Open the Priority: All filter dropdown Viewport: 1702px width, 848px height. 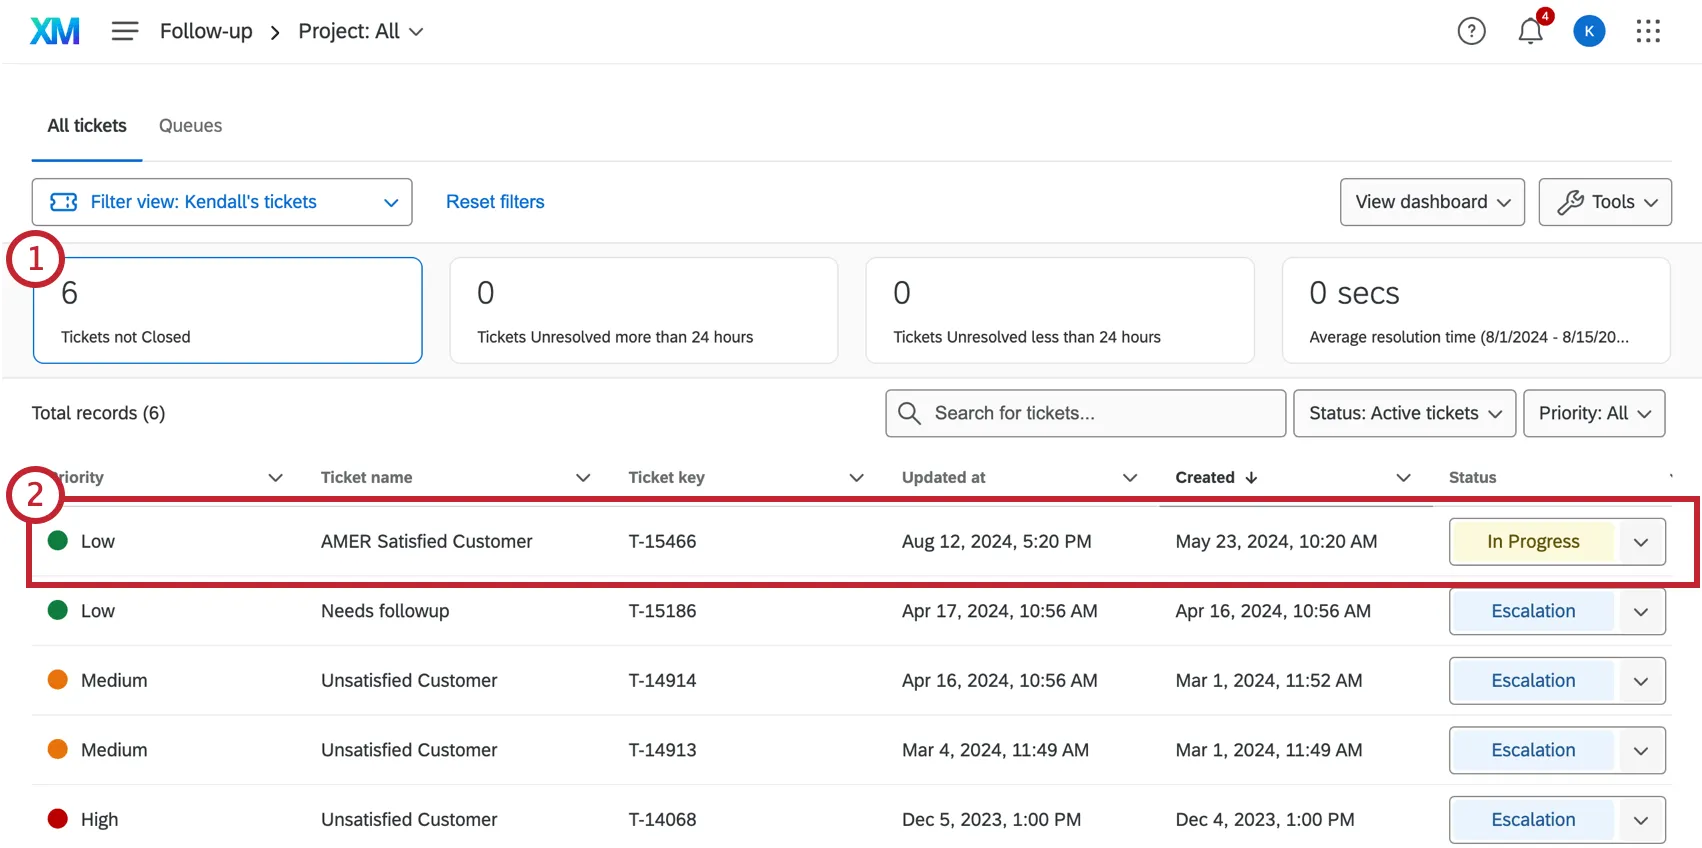(x=1593, y=413)
